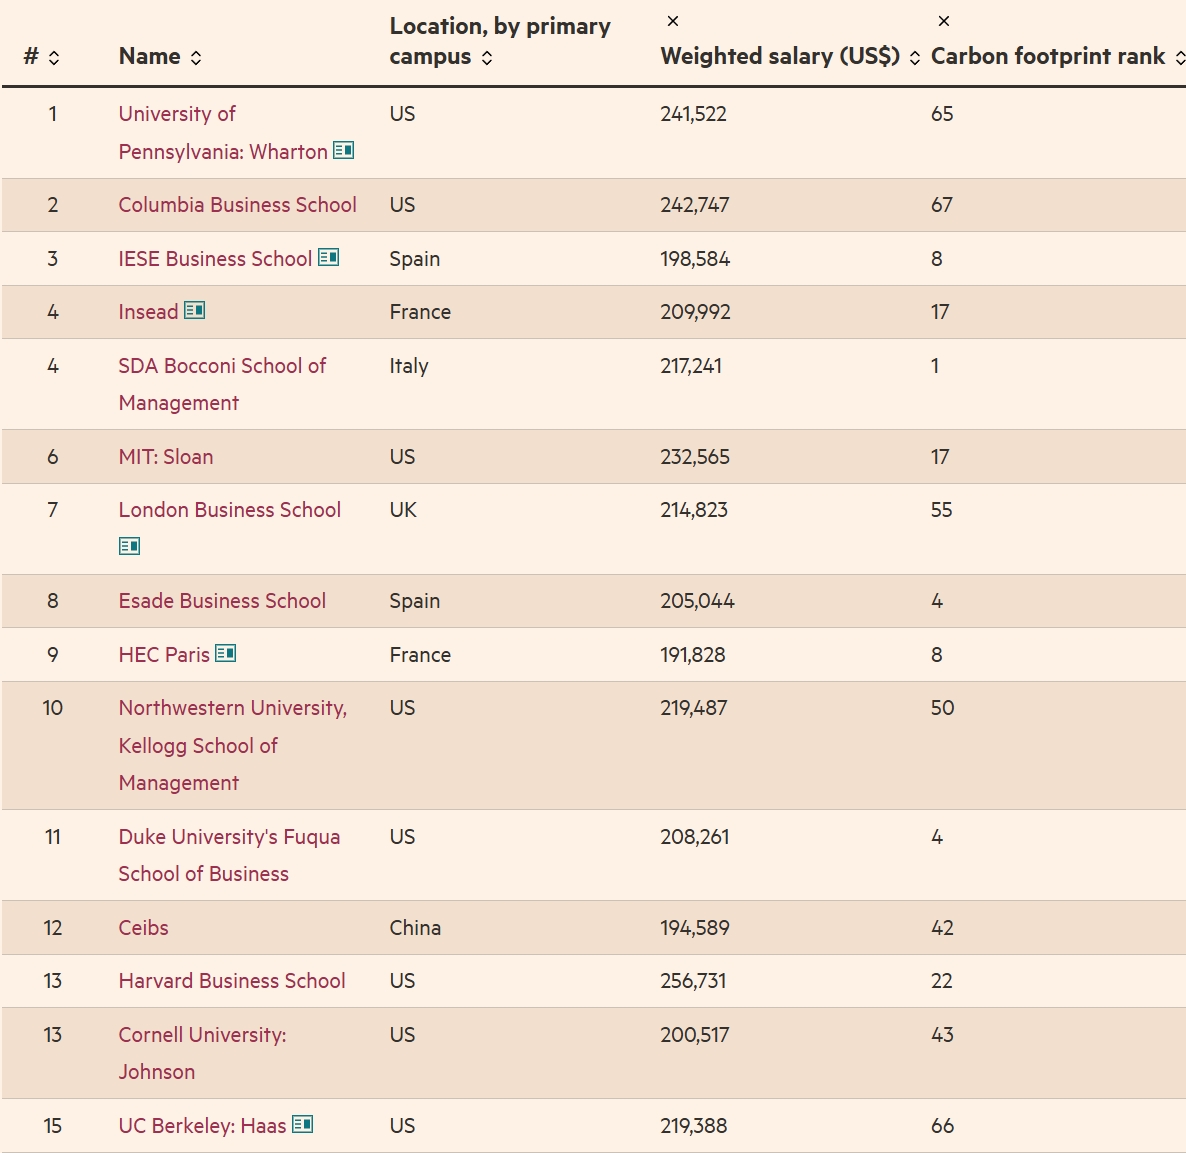The width and height of the screenshot is (1186, 1153).
Task: Open the Ceibs school link
Action: [x=144, y=928]
